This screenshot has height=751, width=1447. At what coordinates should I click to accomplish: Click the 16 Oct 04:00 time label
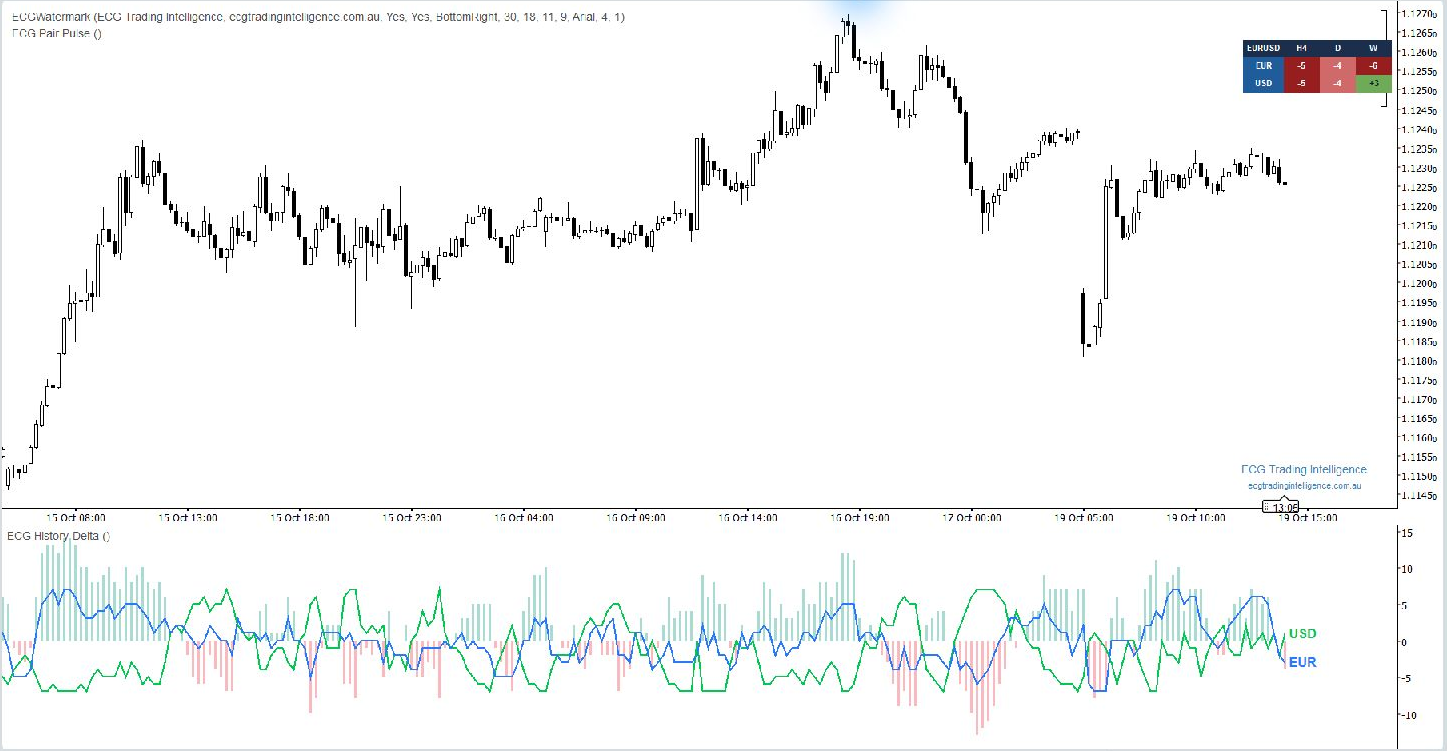coord(525,518)
